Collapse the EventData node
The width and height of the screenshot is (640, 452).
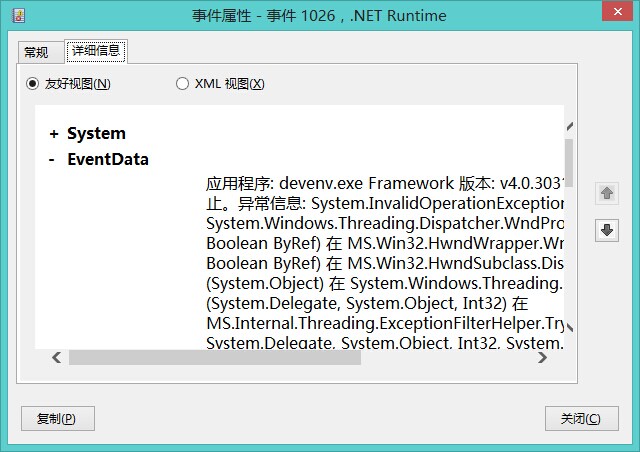pyautogui.click(x=52, y=160)
